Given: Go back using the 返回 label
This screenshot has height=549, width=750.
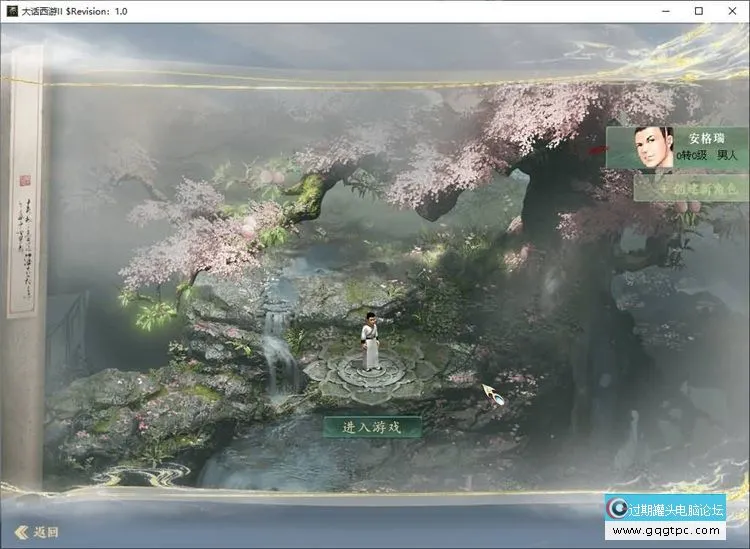Looking at the screenshot, I should (46, 532).
